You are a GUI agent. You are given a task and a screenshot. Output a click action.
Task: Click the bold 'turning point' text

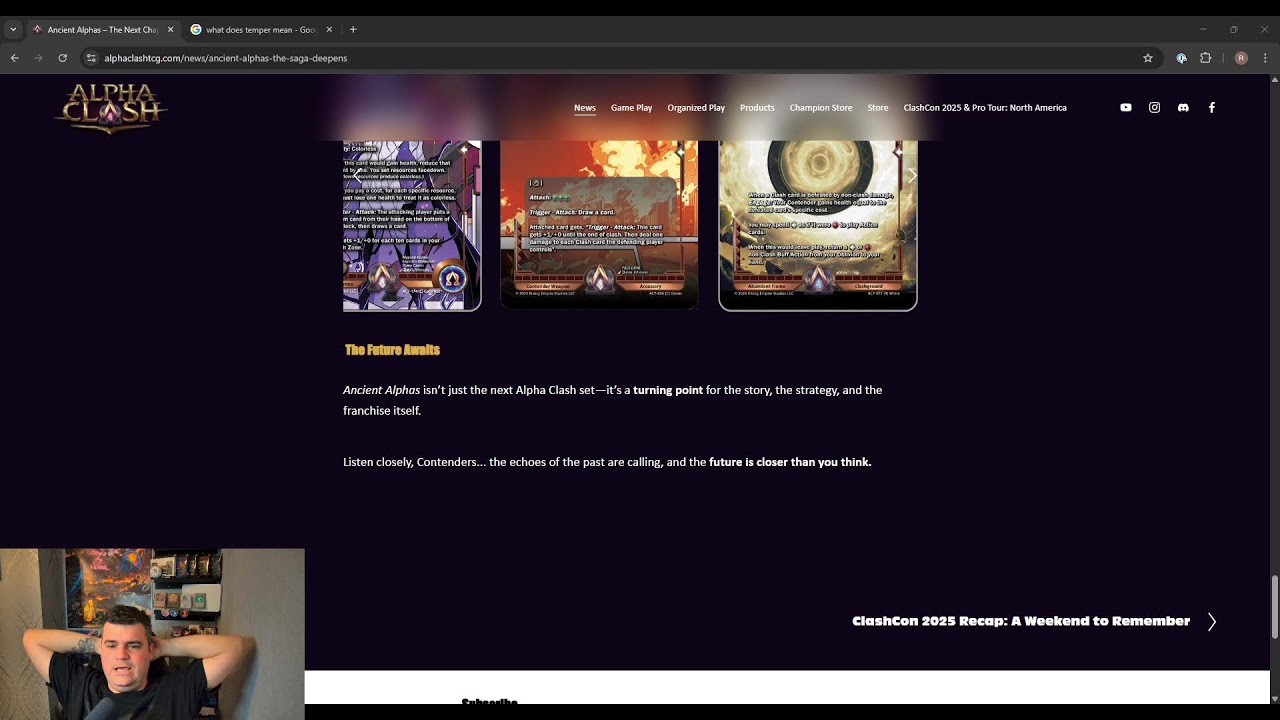tap(668, 390)
